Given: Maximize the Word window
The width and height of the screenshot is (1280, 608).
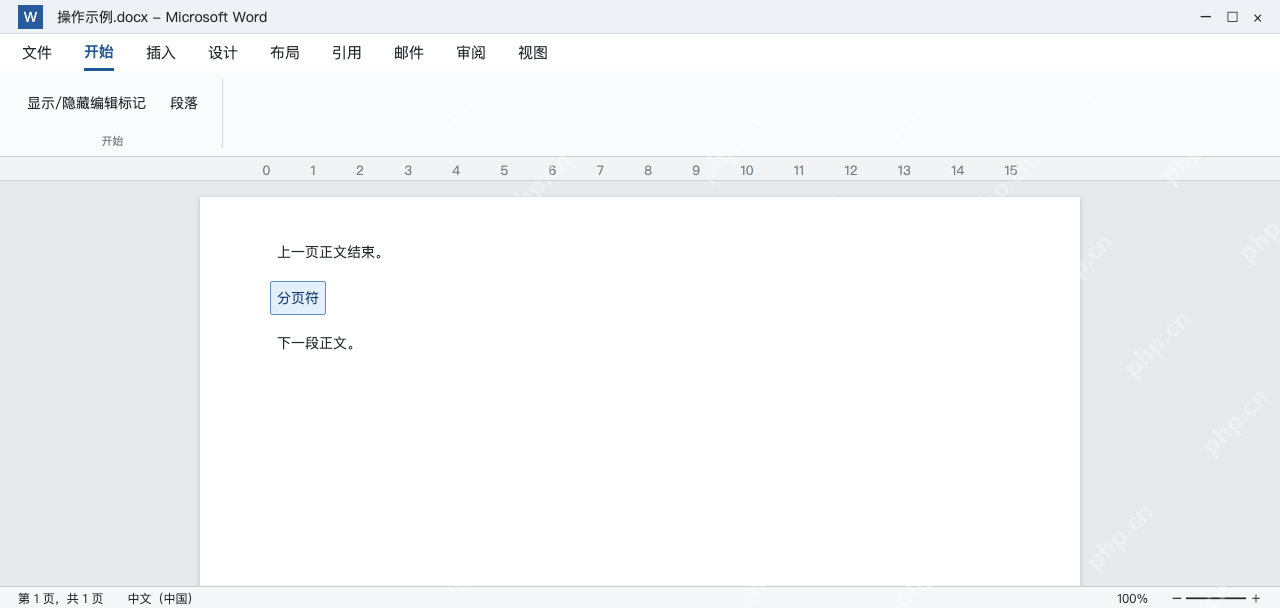Looking at the screenshot, I should (x=1232, y=17).
